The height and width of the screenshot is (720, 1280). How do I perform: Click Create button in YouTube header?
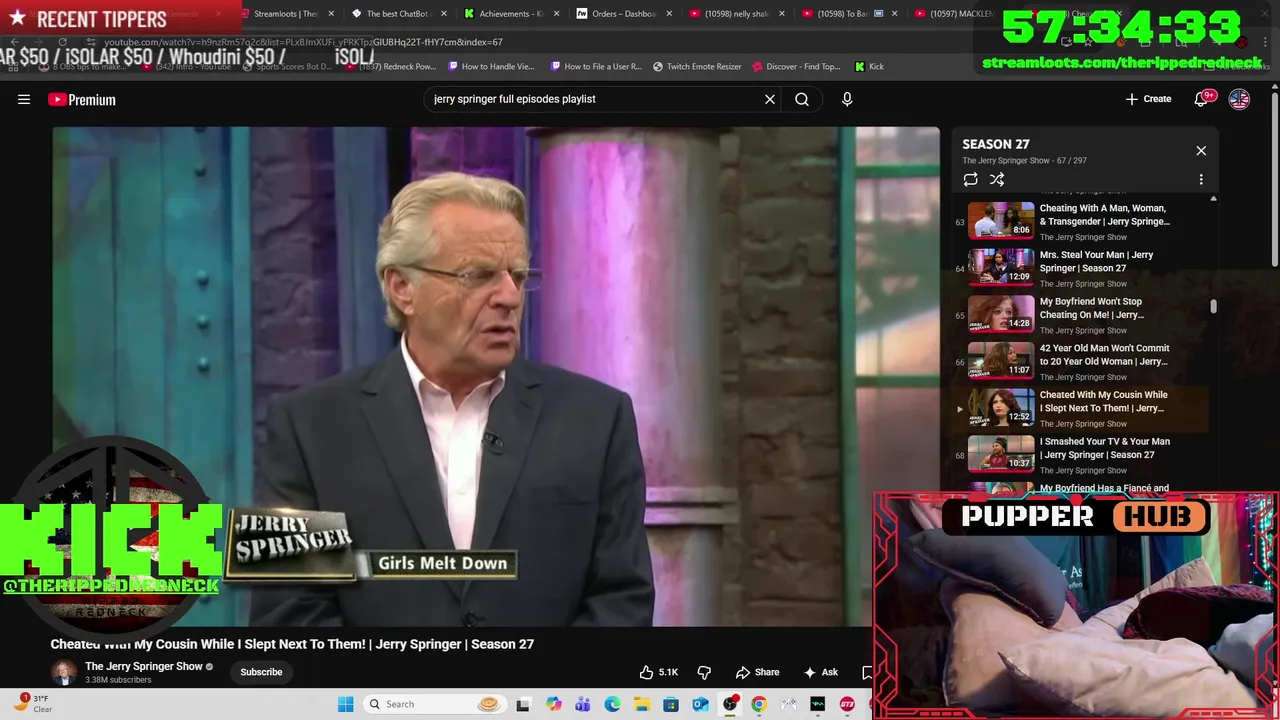[x=1148, y=99]
